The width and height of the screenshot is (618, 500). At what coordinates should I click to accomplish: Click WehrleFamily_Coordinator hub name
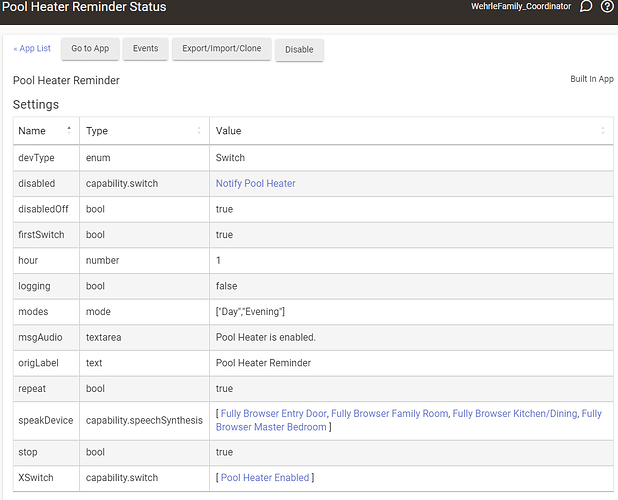click(x=521, y=6)
